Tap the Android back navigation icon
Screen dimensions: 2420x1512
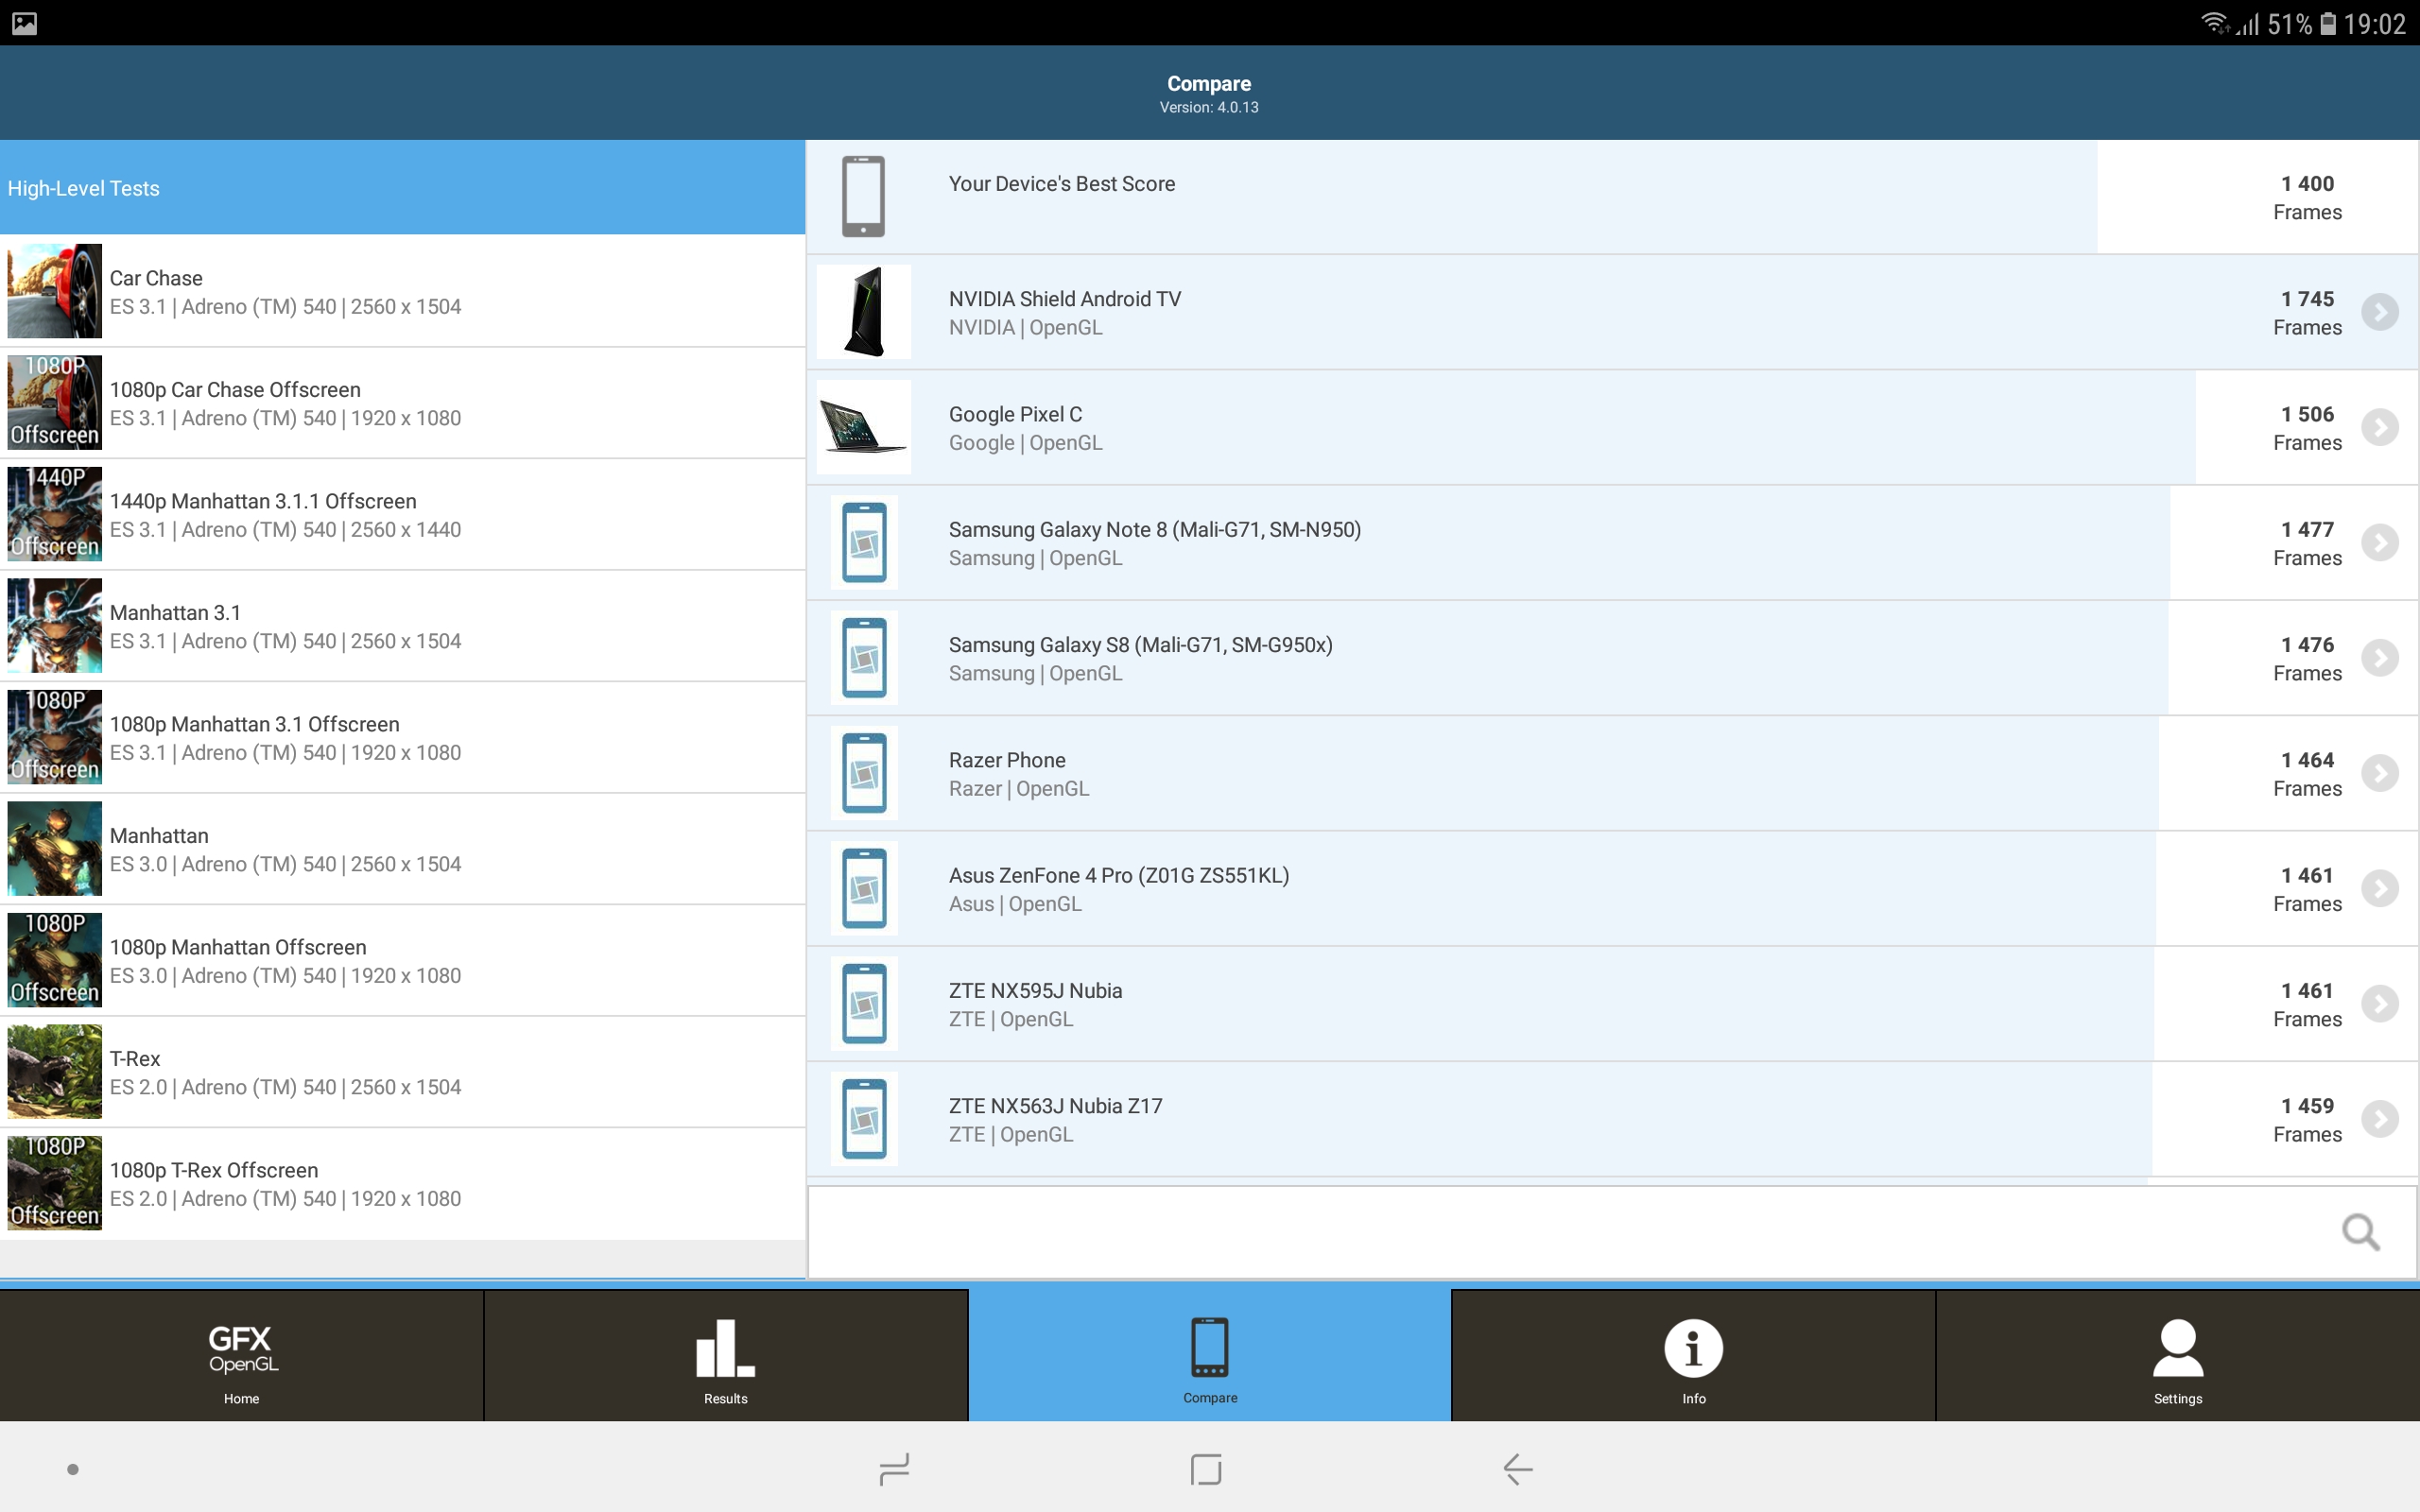coord(1517,1469)
